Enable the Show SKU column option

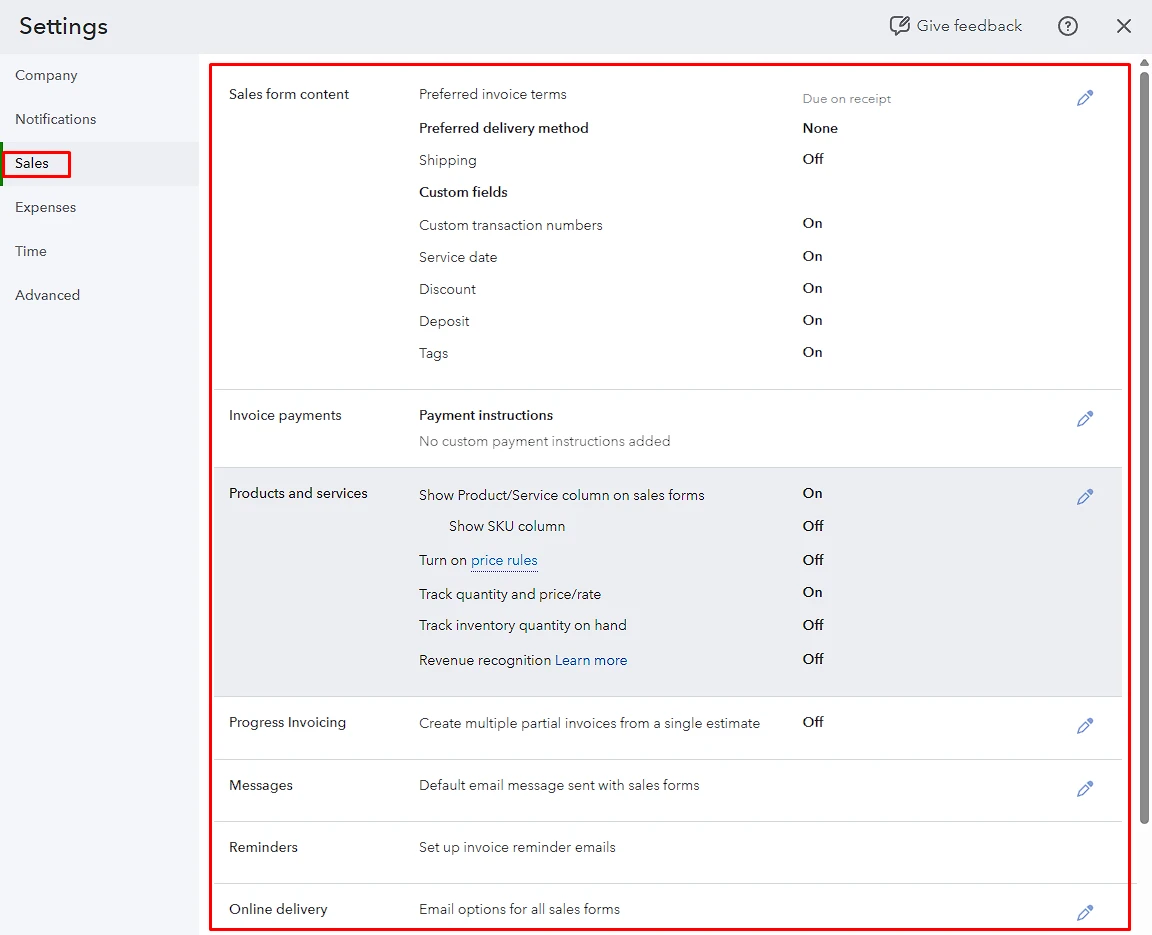812,525
